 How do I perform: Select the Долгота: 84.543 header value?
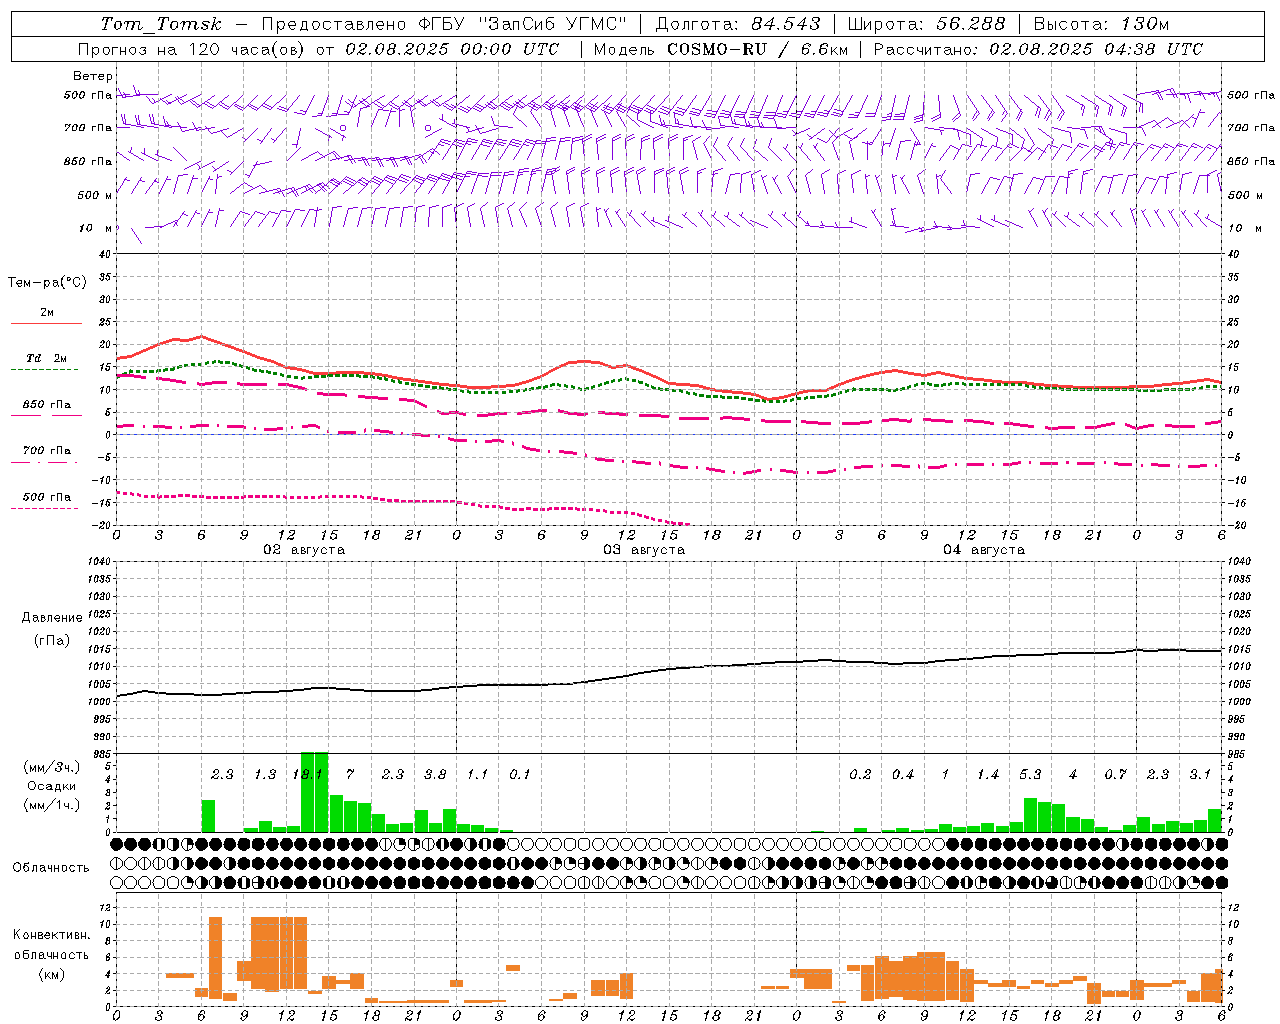coord(738,24)
